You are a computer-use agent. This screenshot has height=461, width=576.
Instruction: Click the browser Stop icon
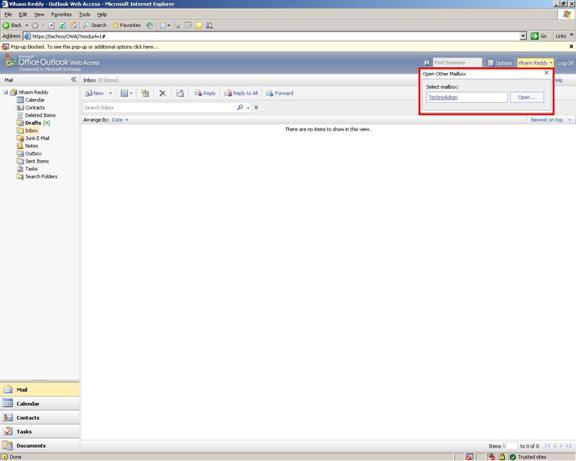pyautogui.click(x=51, y=25)
